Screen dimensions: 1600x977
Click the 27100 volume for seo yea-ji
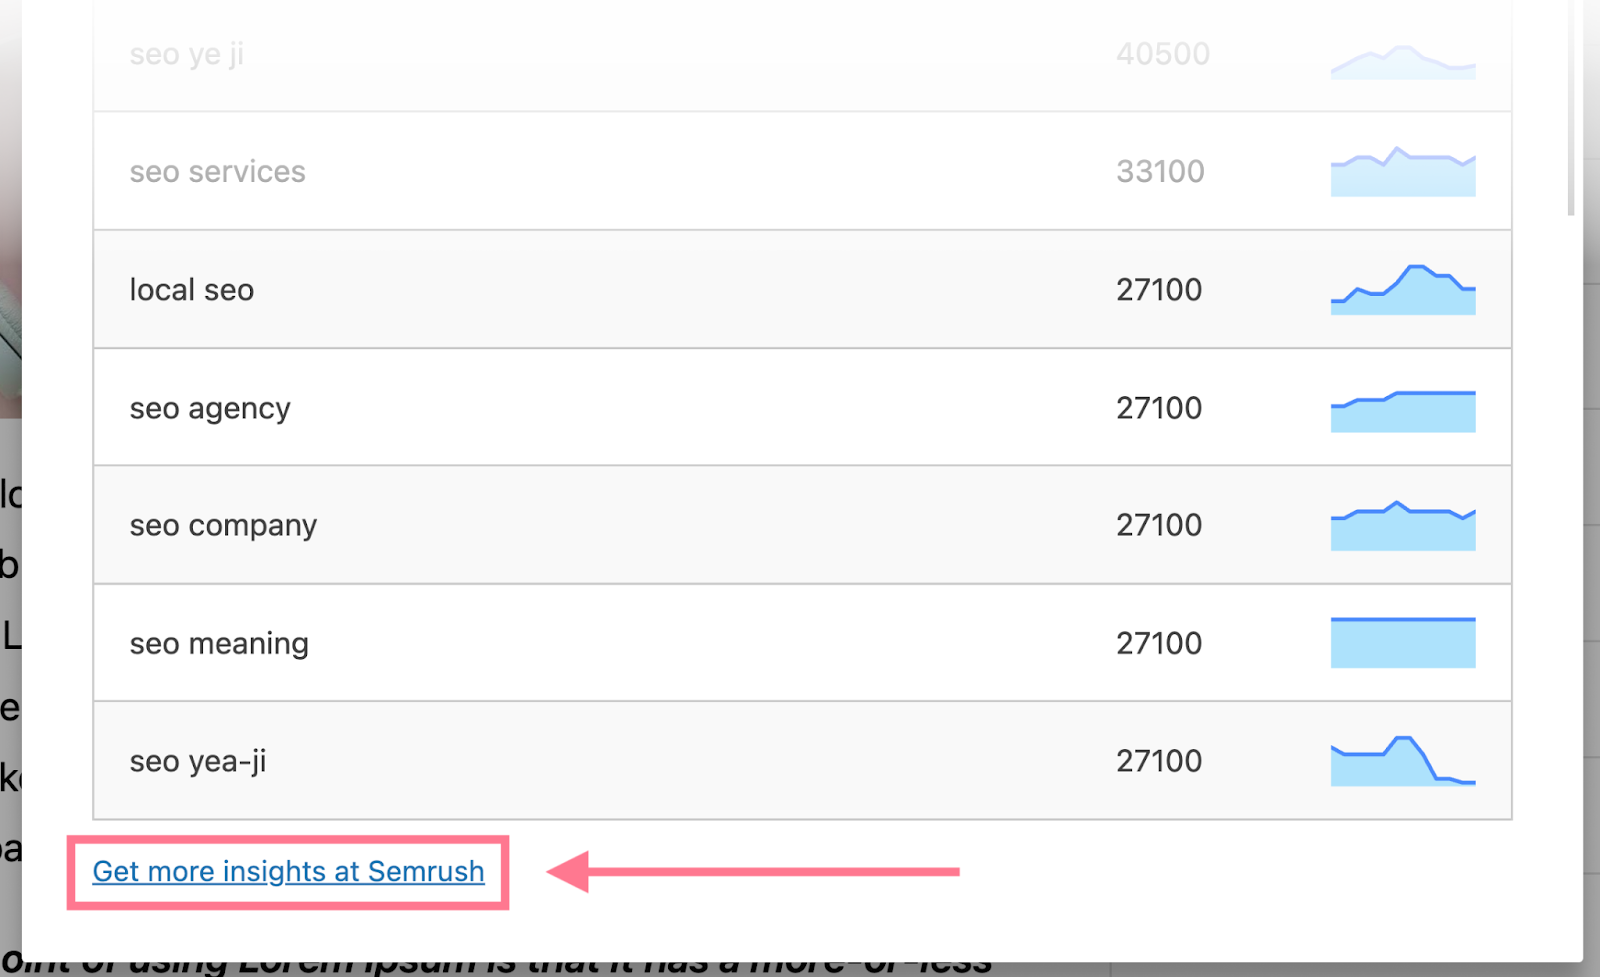click(x=1159, y=761)
